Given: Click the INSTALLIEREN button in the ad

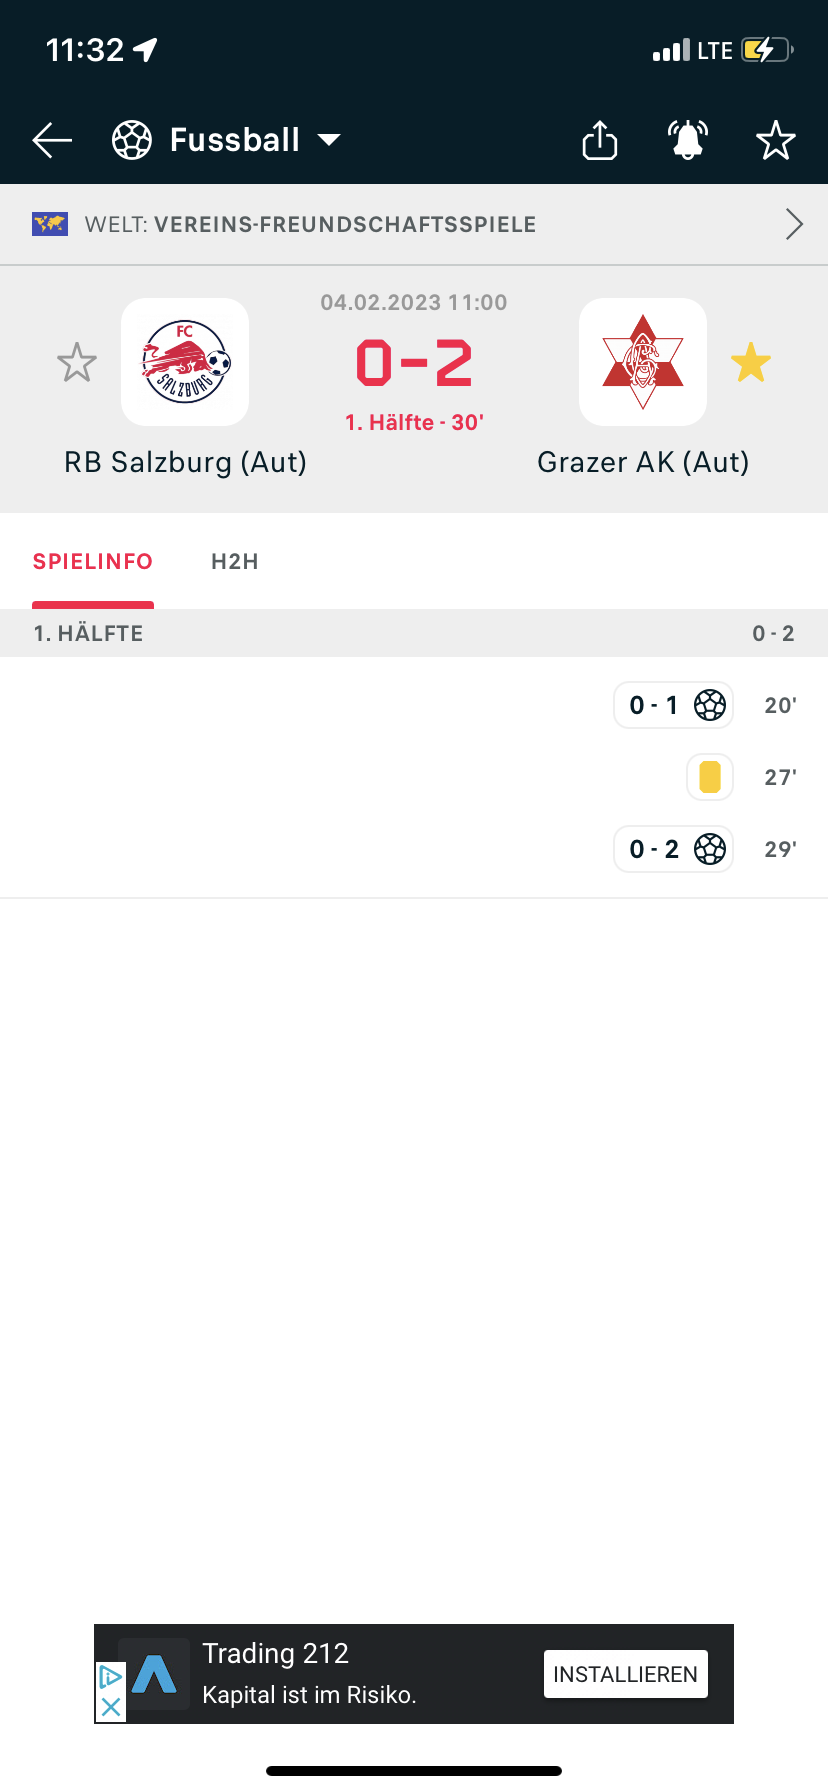Looking at the screenshot, I should click(626, 1674).
